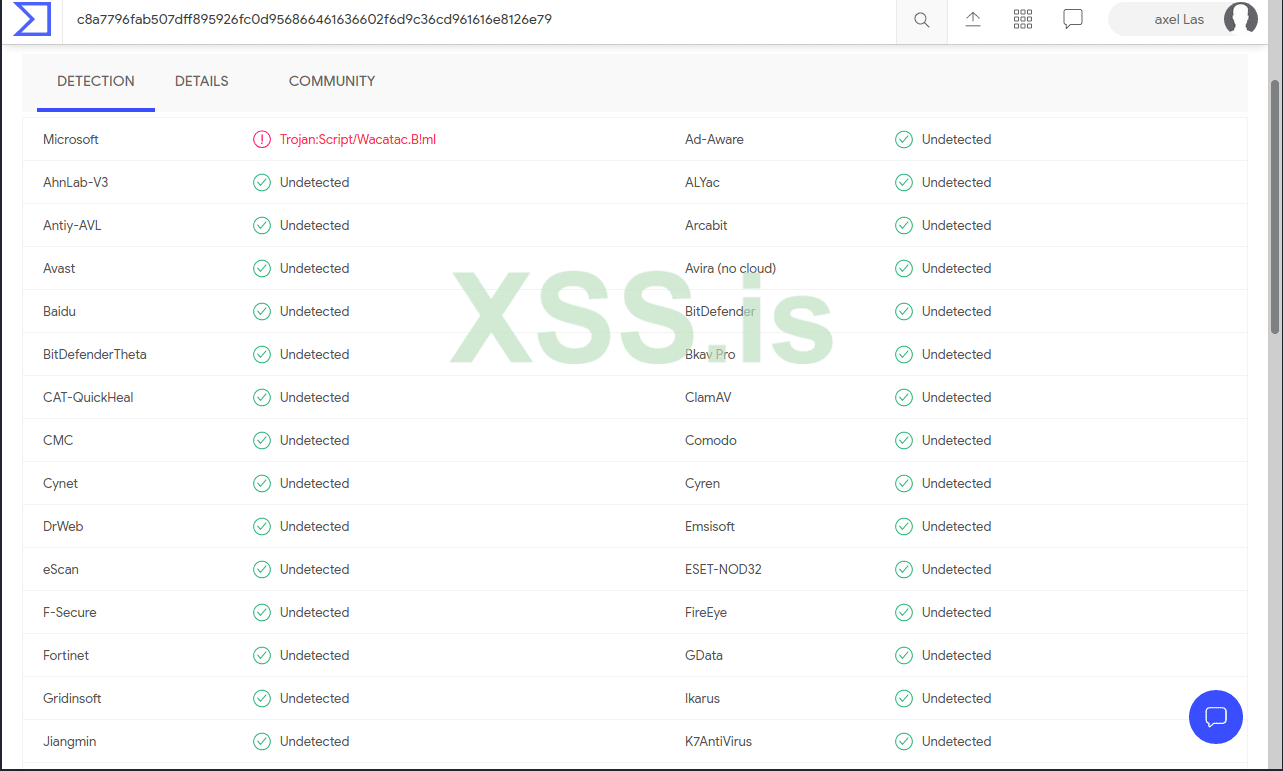Viewport: 1283px width, 771px height.
Task: Click Undetected result for Gridinsoft
Action: (315, 699)
